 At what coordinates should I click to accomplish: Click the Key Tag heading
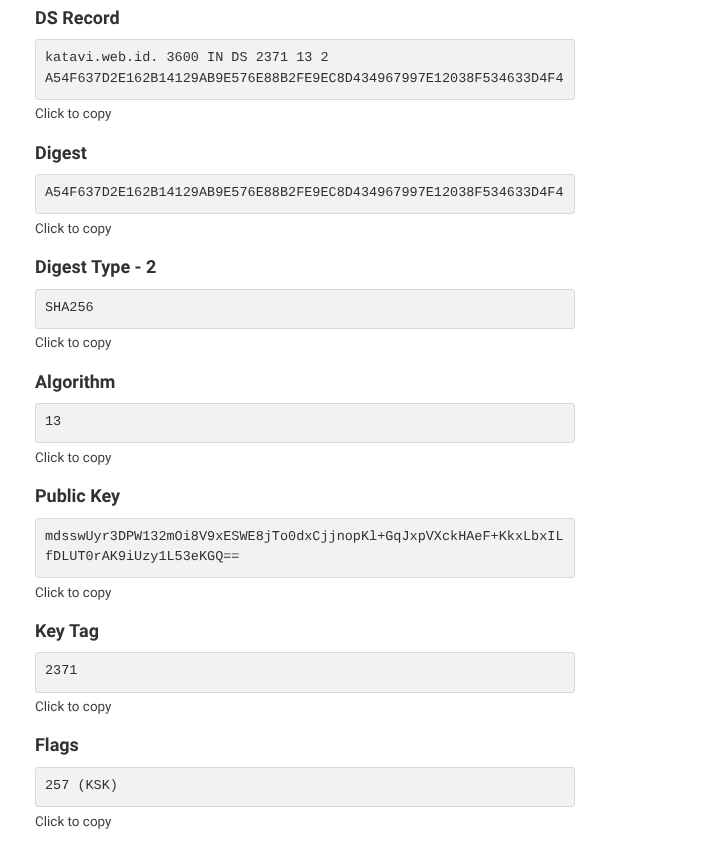66,631
